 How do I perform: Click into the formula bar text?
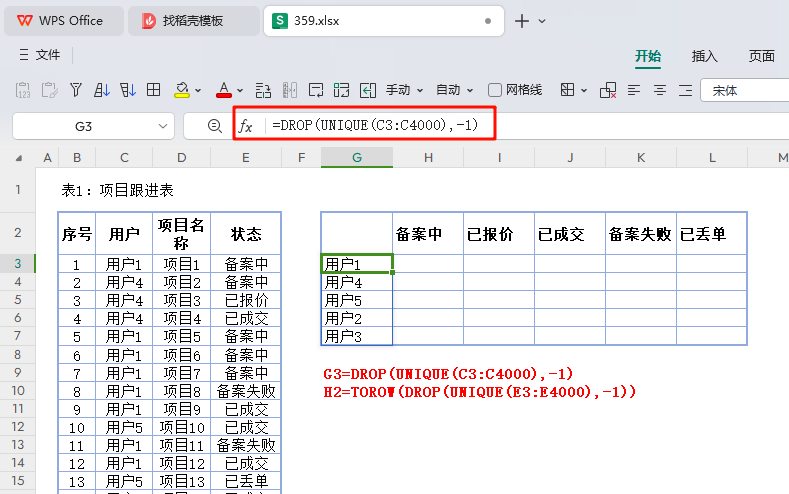(x=375, y=125)
